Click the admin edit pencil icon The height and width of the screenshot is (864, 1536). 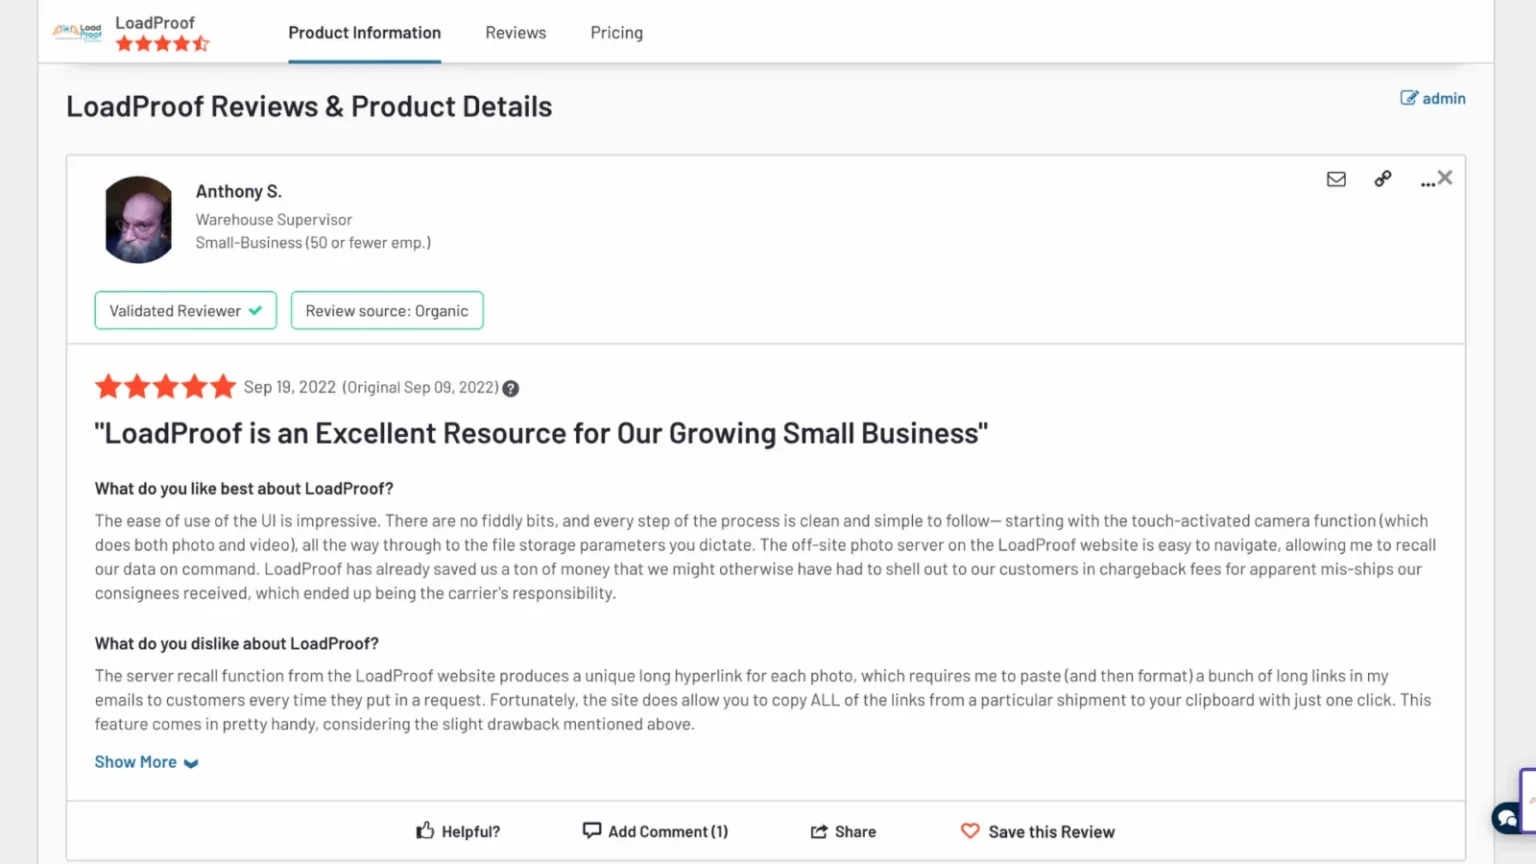tap(1409, 97)
